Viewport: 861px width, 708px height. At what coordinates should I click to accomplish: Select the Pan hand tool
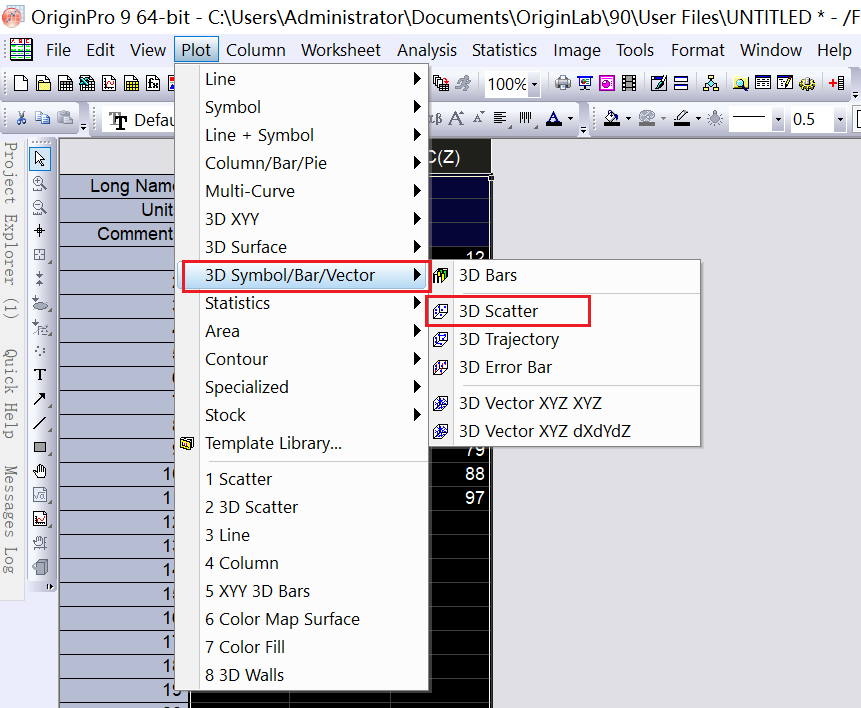(x=40, y=471)
